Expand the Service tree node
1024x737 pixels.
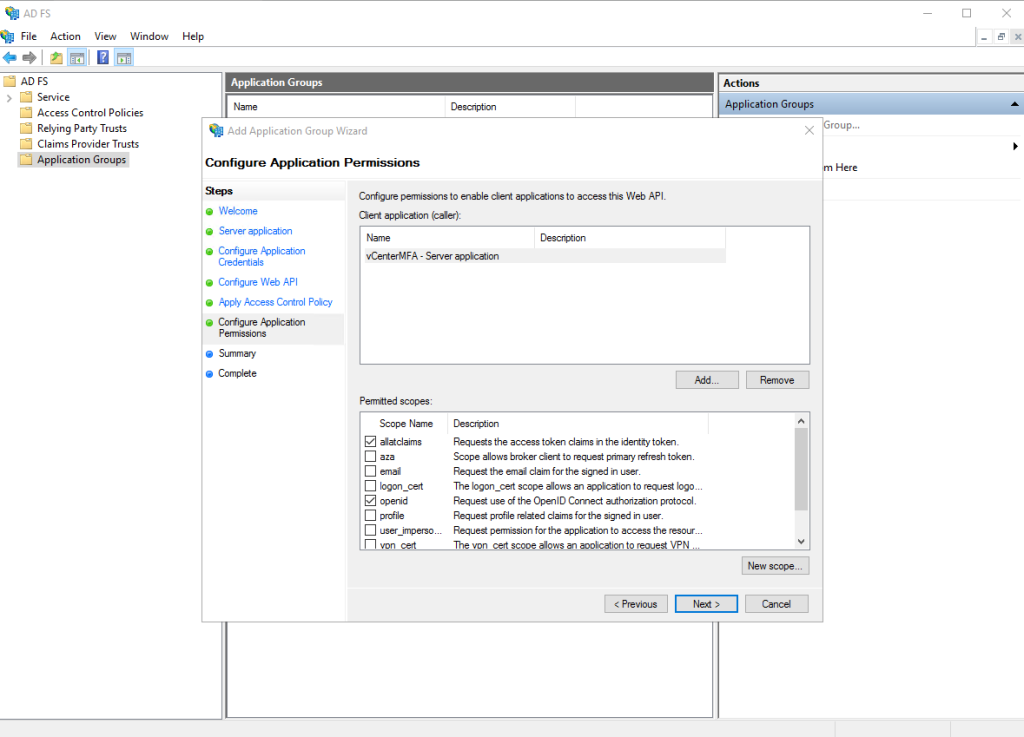coord(10,97)
